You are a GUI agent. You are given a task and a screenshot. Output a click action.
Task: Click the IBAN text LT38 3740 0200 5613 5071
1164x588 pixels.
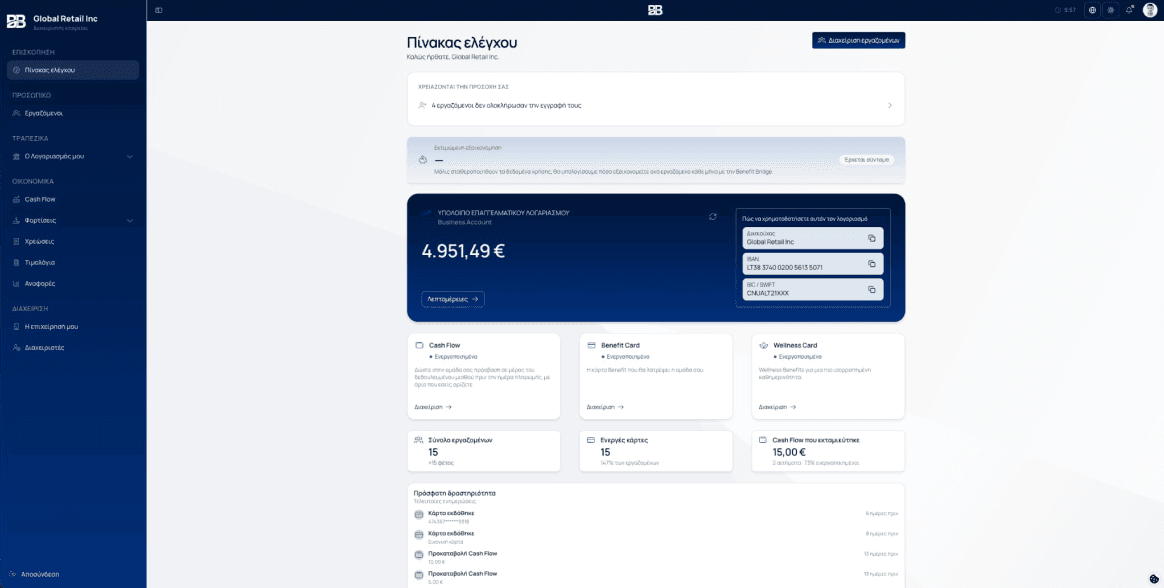tap(785, 267)
